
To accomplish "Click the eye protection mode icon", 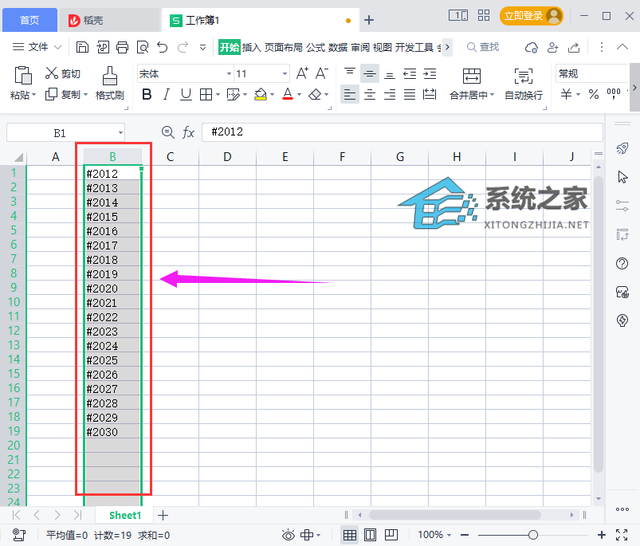I will tap(288, 535).
